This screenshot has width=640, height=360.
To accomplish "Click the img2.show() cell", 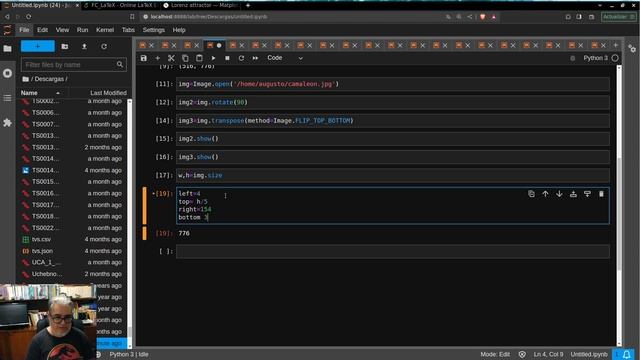I will [x=393, y=139].
